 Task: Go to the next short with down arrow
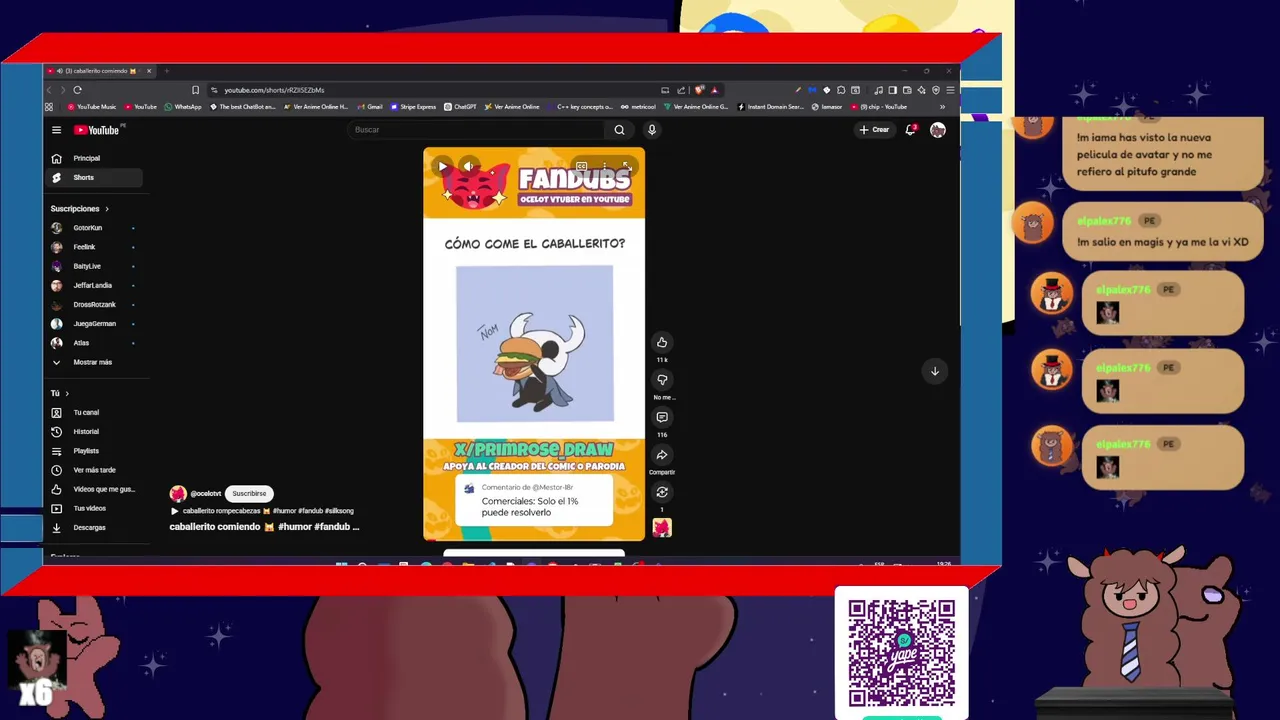[x=935, y=371]
